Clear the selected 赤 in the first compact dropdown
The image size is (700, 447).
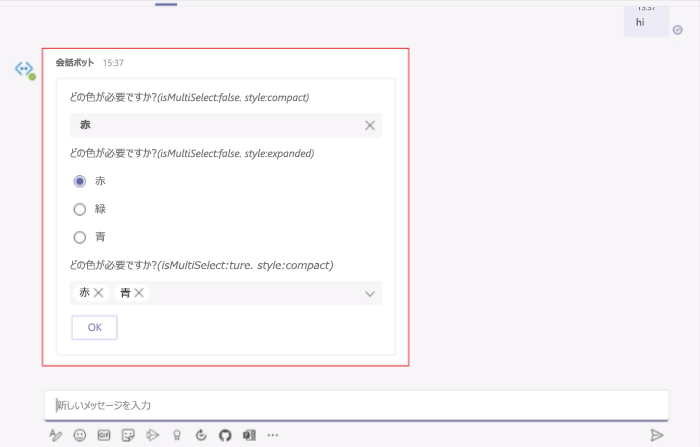pos(370,125)
